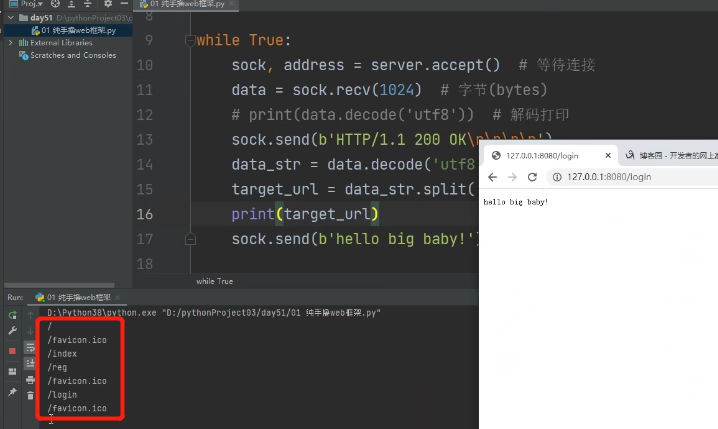Click the '/login' console output line

(62, 395)
